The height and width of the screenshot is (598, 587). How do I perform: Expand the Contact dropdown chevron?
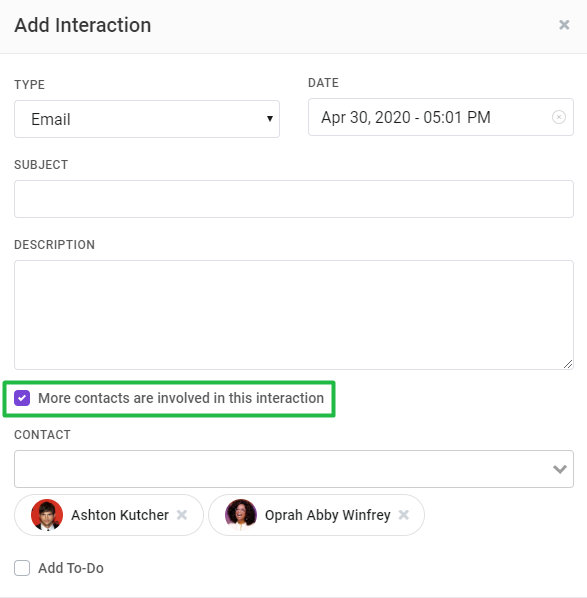(x=560, y=469)
